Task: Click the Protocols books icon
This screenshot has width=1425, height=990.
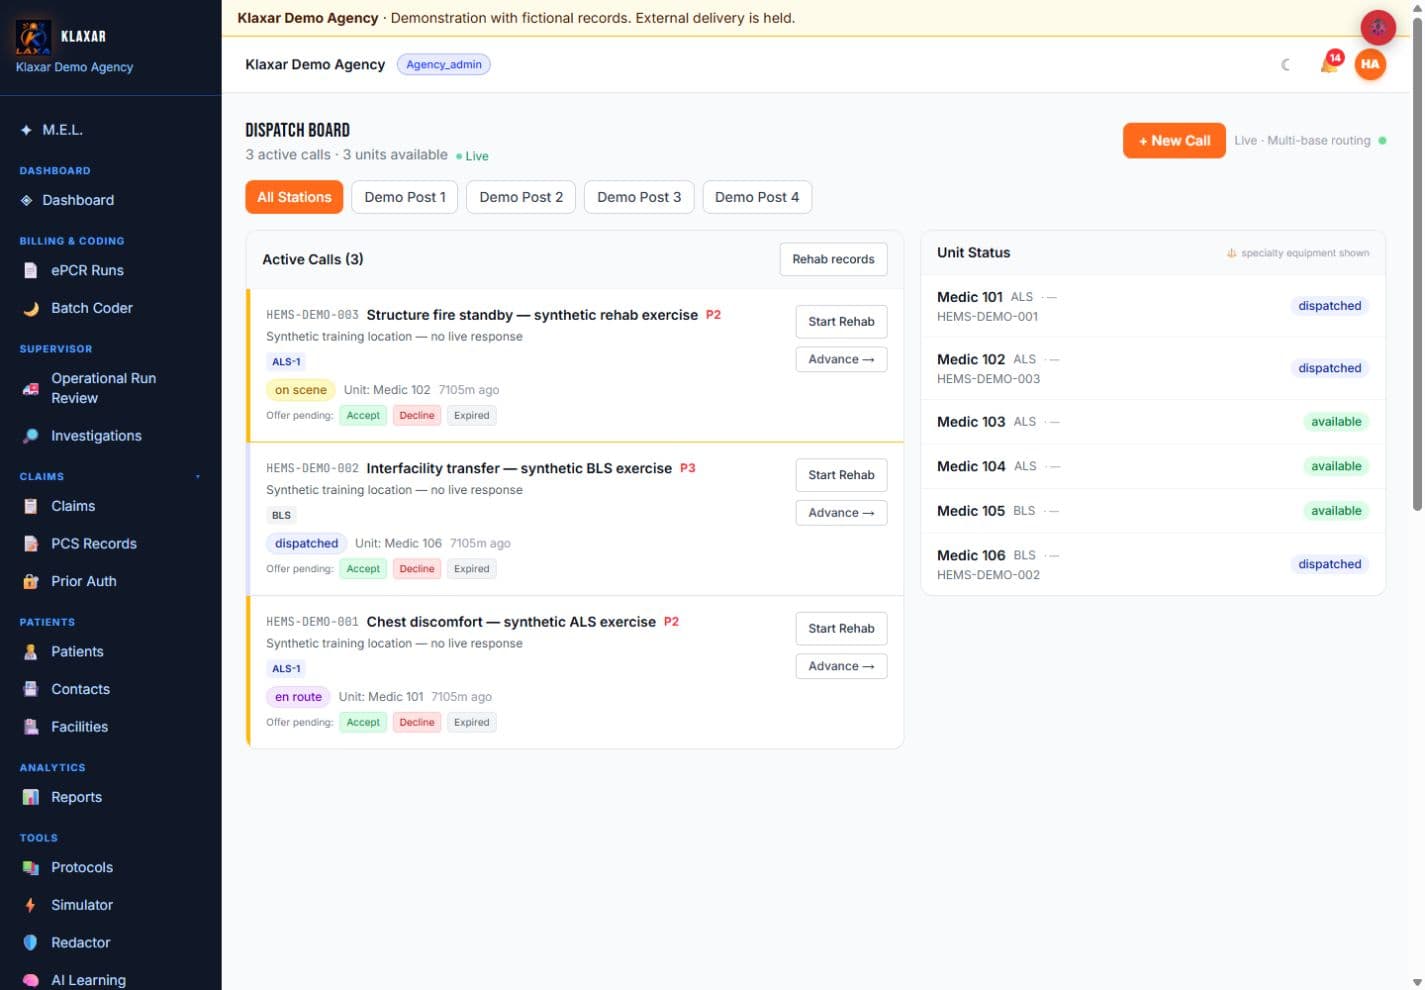Action: pos(31,867)
